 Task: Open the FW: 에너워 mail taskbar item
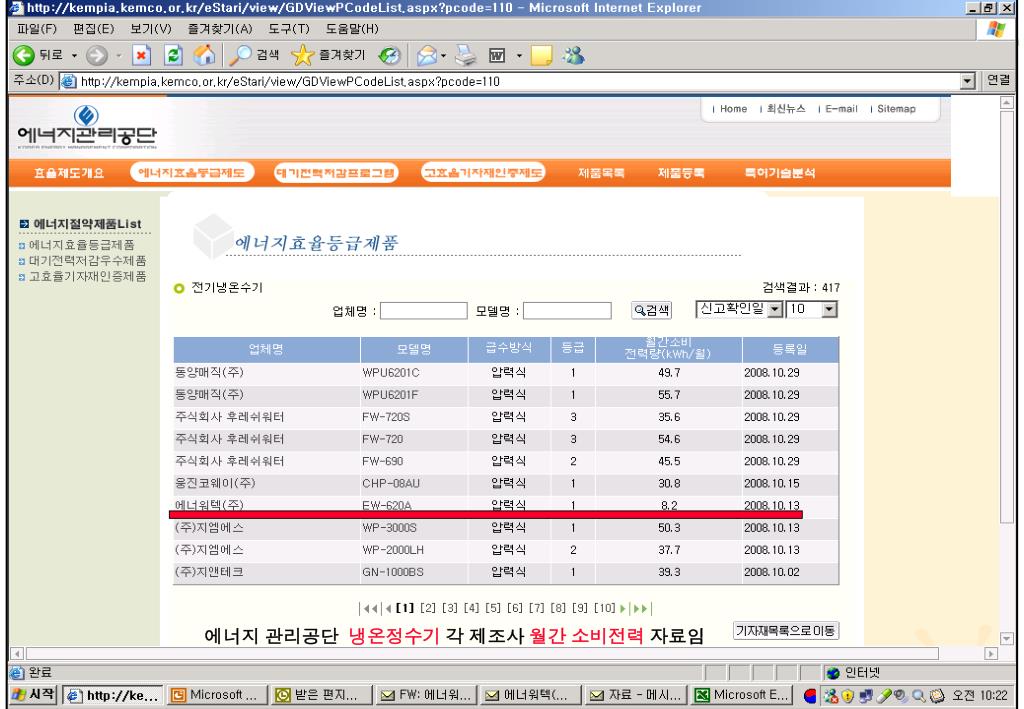point(427,695)
